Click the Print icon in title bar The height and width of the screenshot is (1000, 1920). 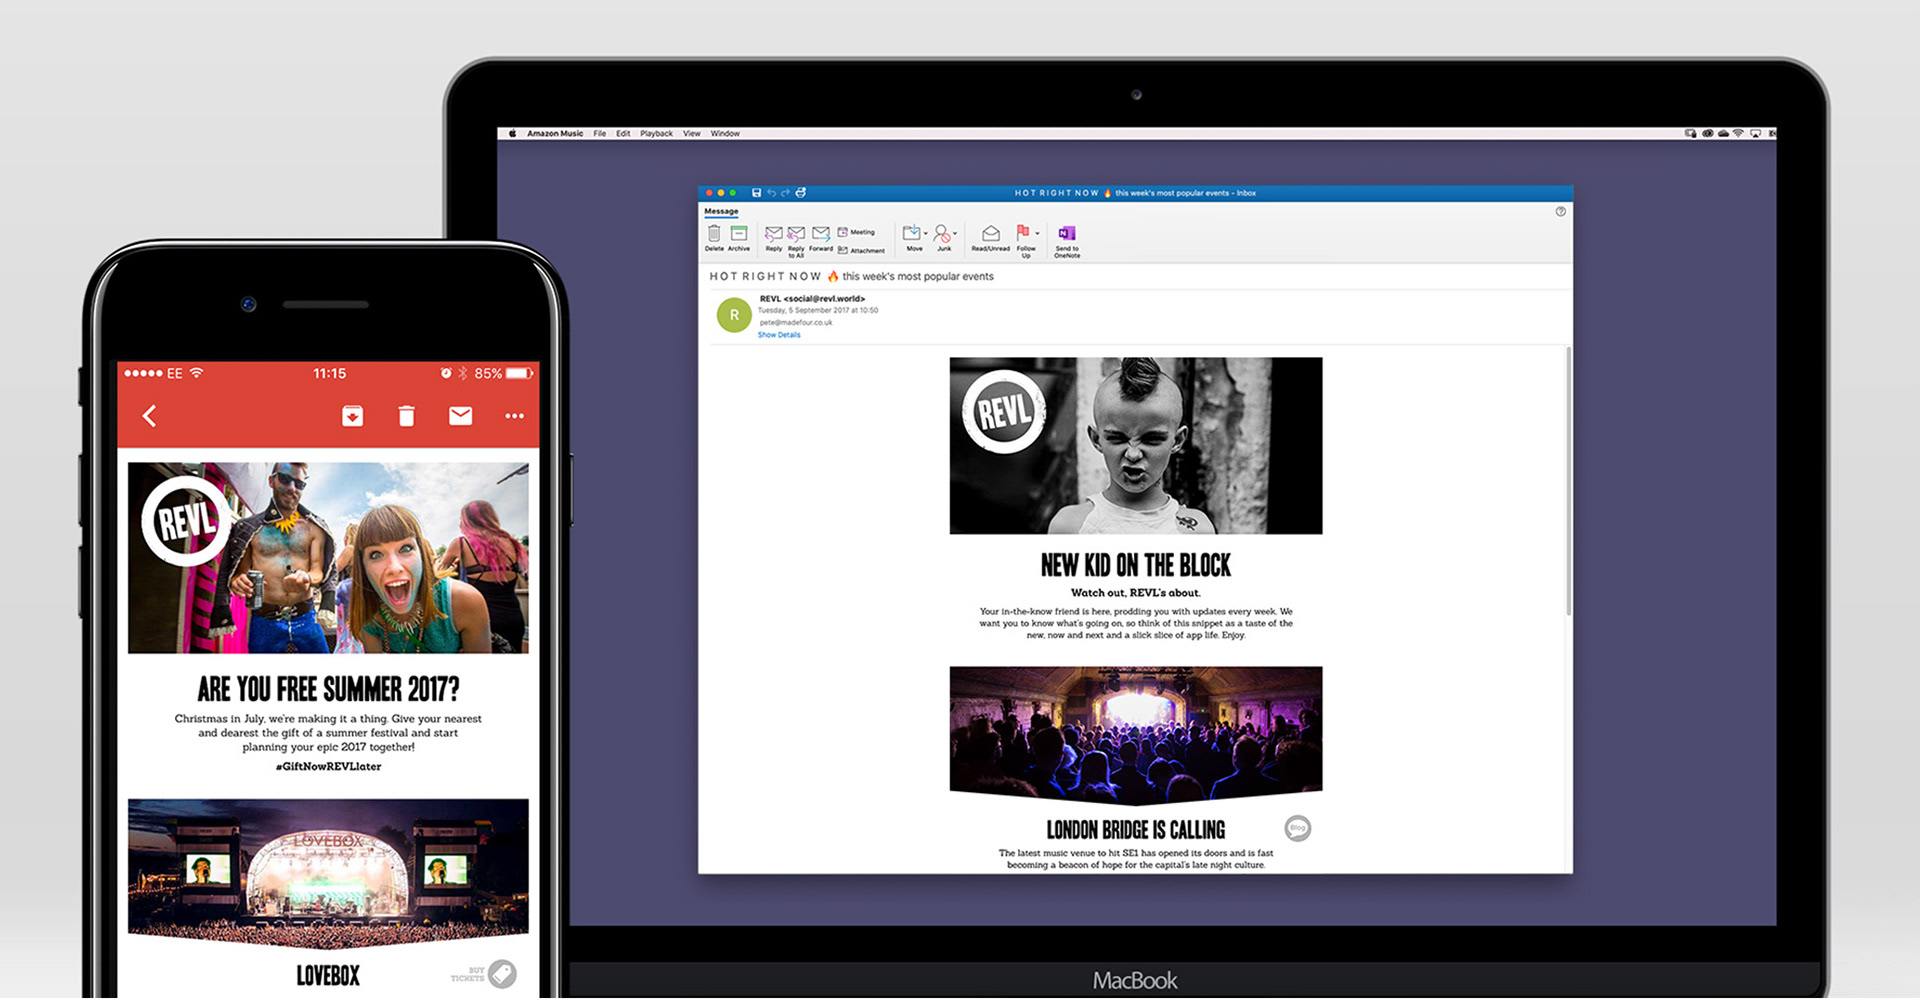pyautogui.click(x=800, y=193)
